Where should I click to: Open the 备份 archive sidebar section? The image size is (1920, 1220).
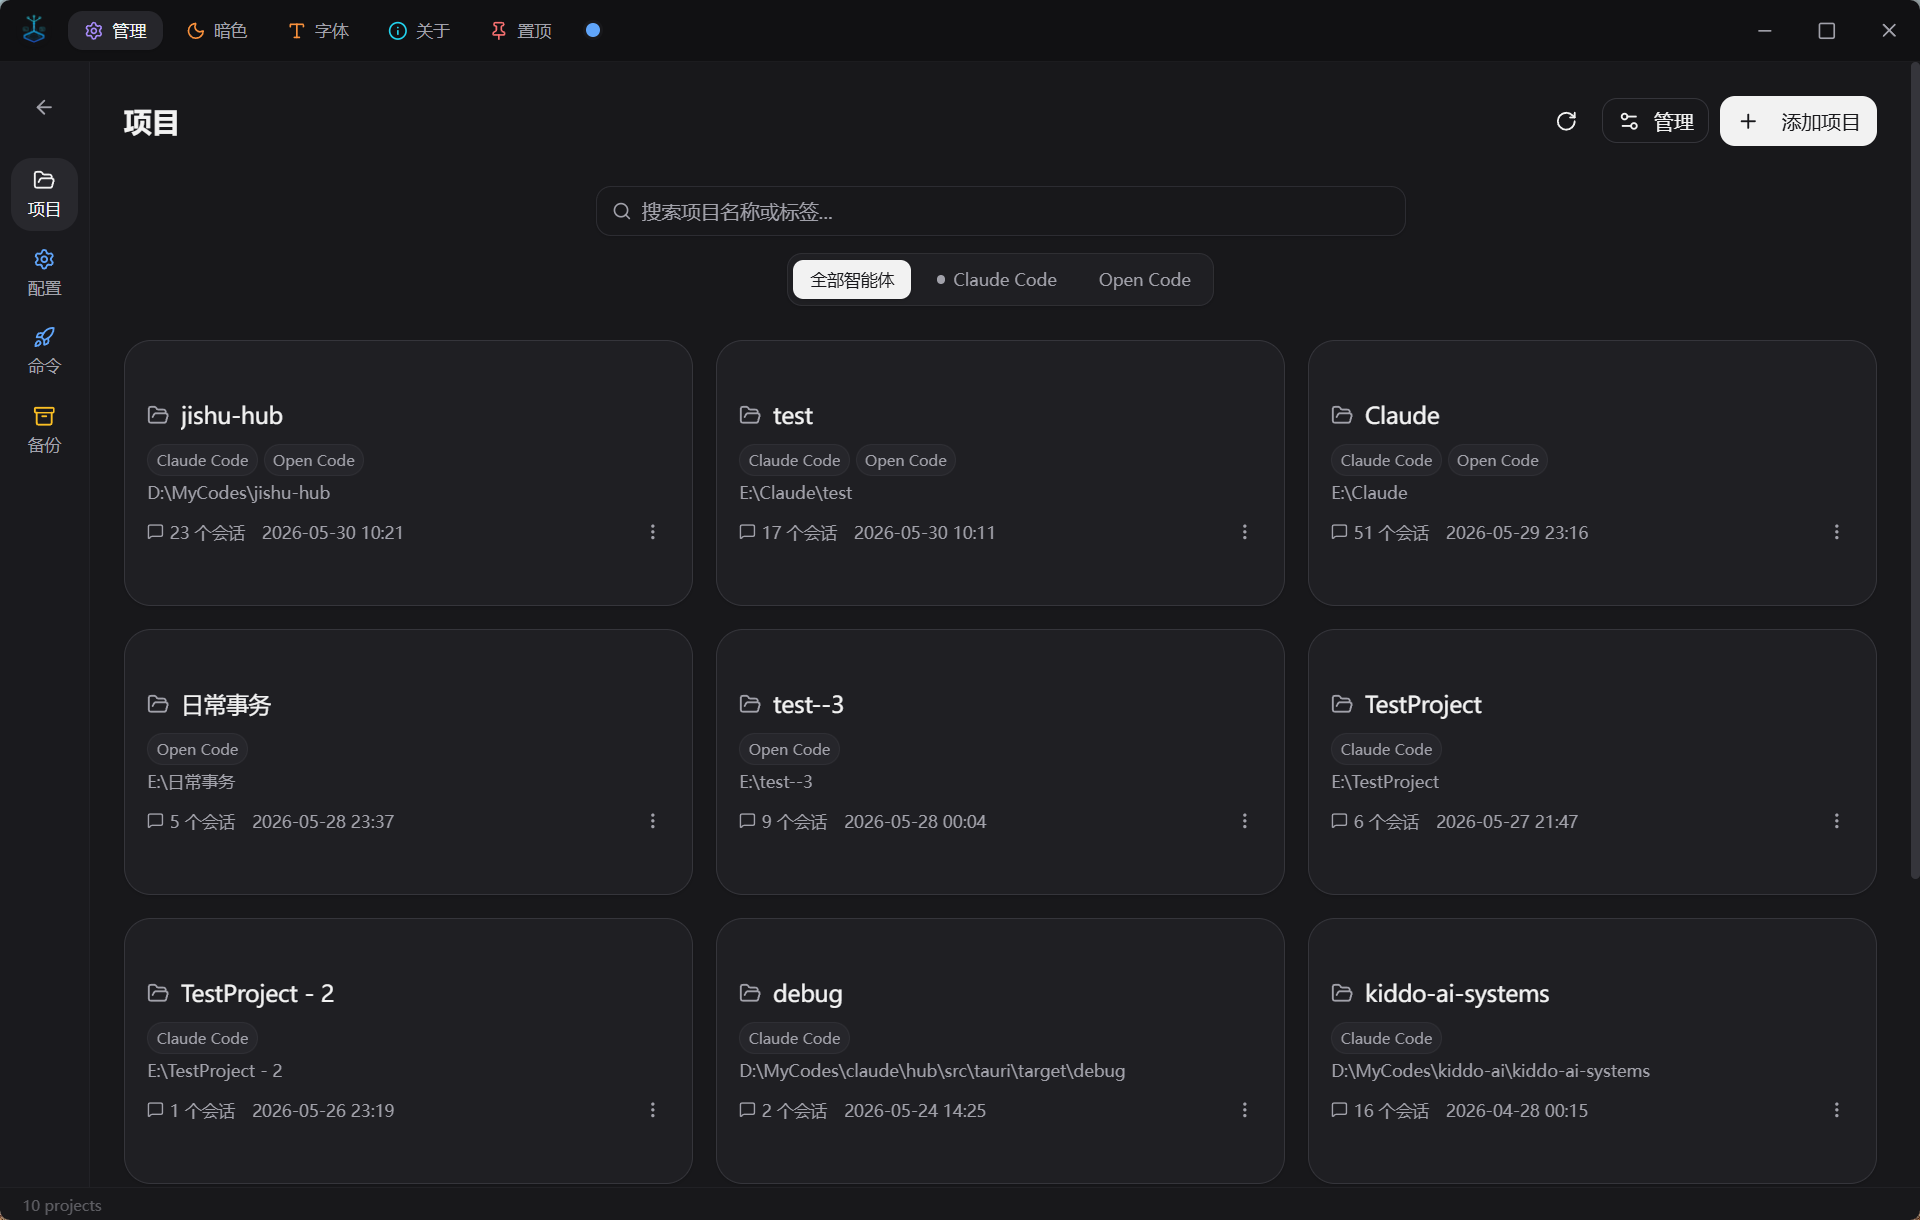(44, 430)
